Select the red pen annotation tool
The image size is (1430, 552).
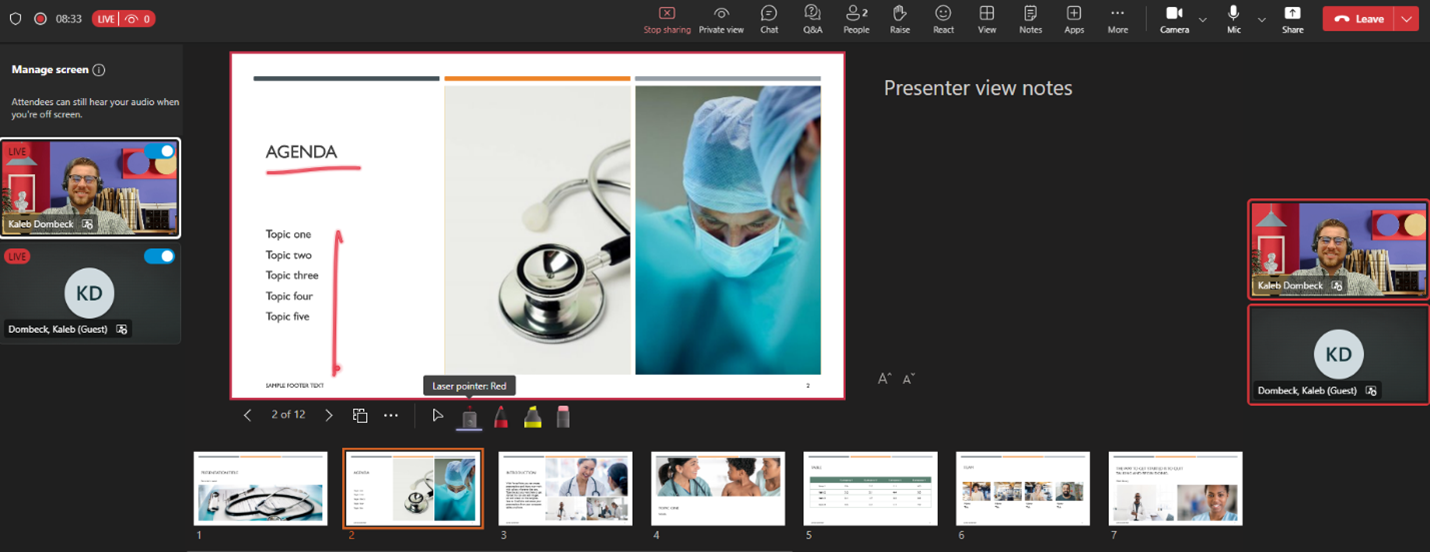point(501,417)
